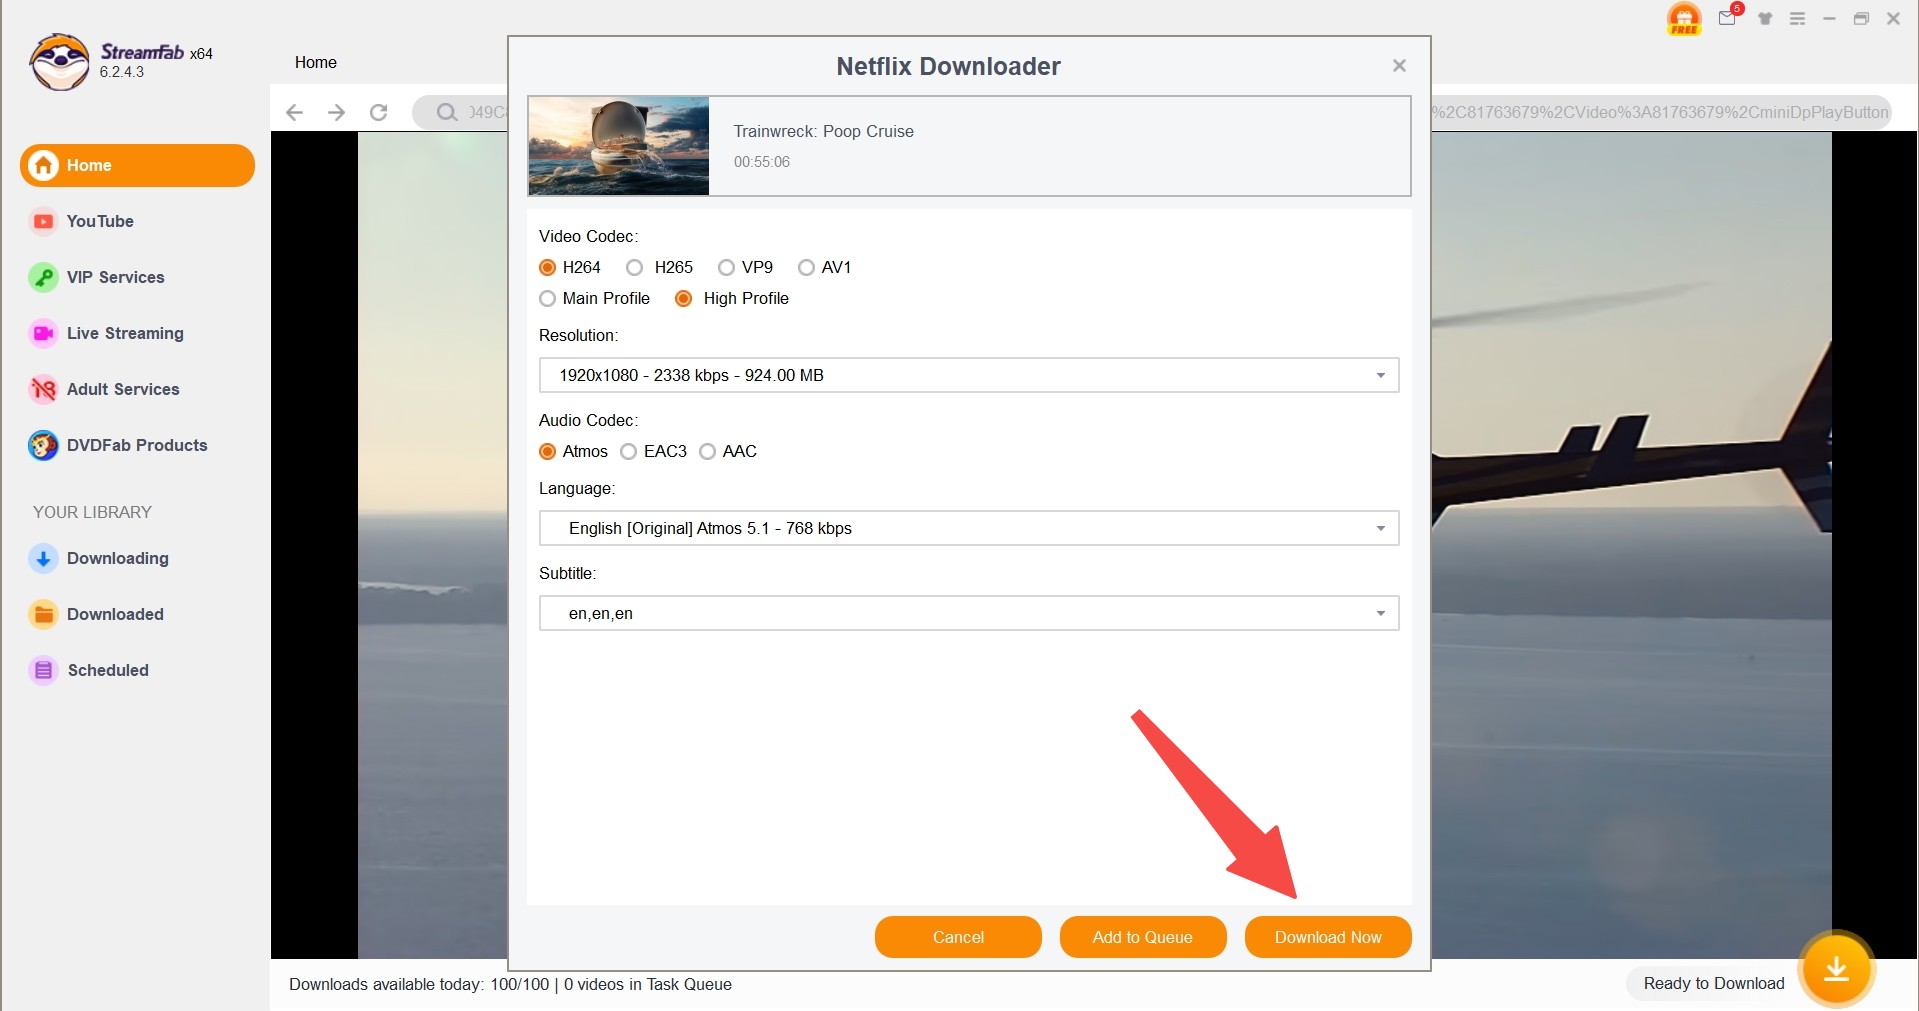The width and height of the screenshot is (1919, 1011).
Task: Click the YouTube play icon
Action: (43, 221)
